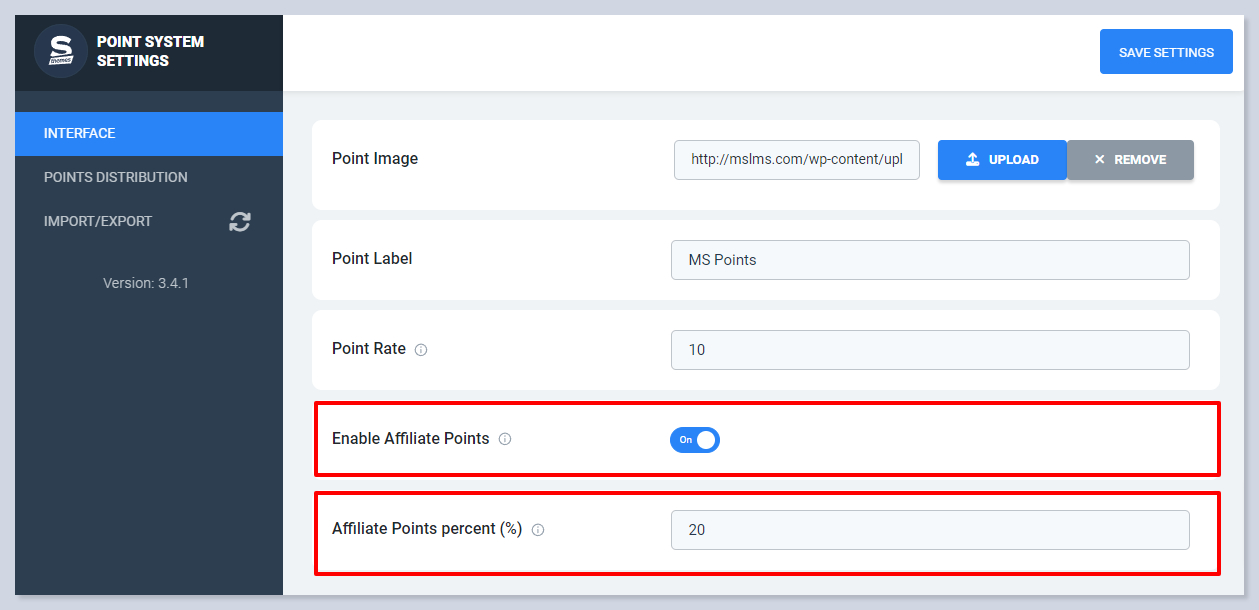Image resolution: width=1259 pixels, height=610 pixels.
Task: Click the Point Rate input field
Action: click(930, 350)
